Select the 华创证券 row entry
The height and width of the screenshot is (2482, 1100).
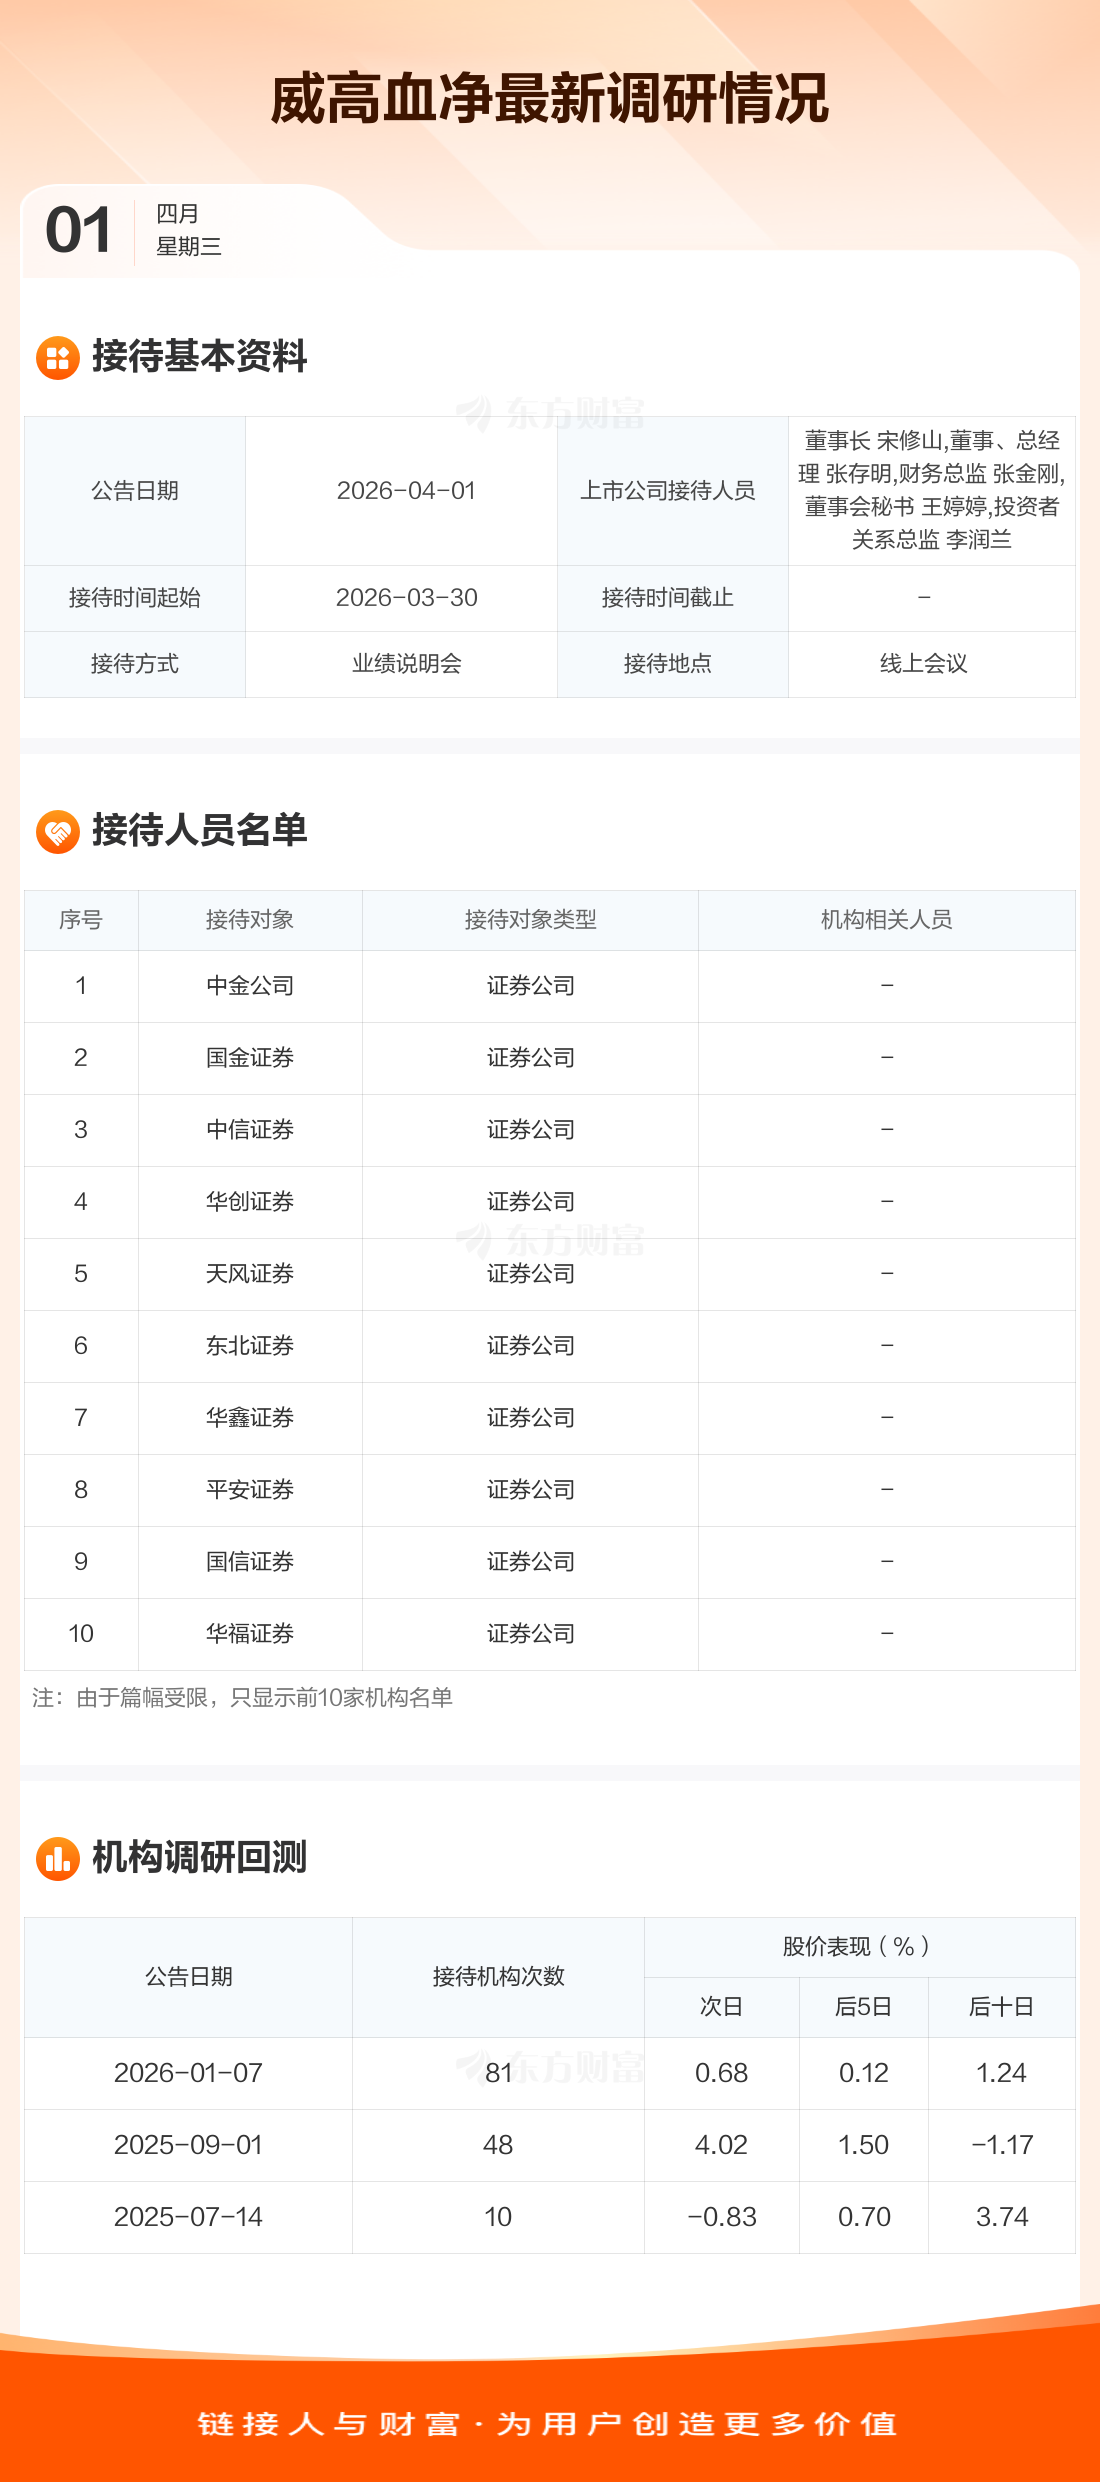click(x=250, y=1202)
